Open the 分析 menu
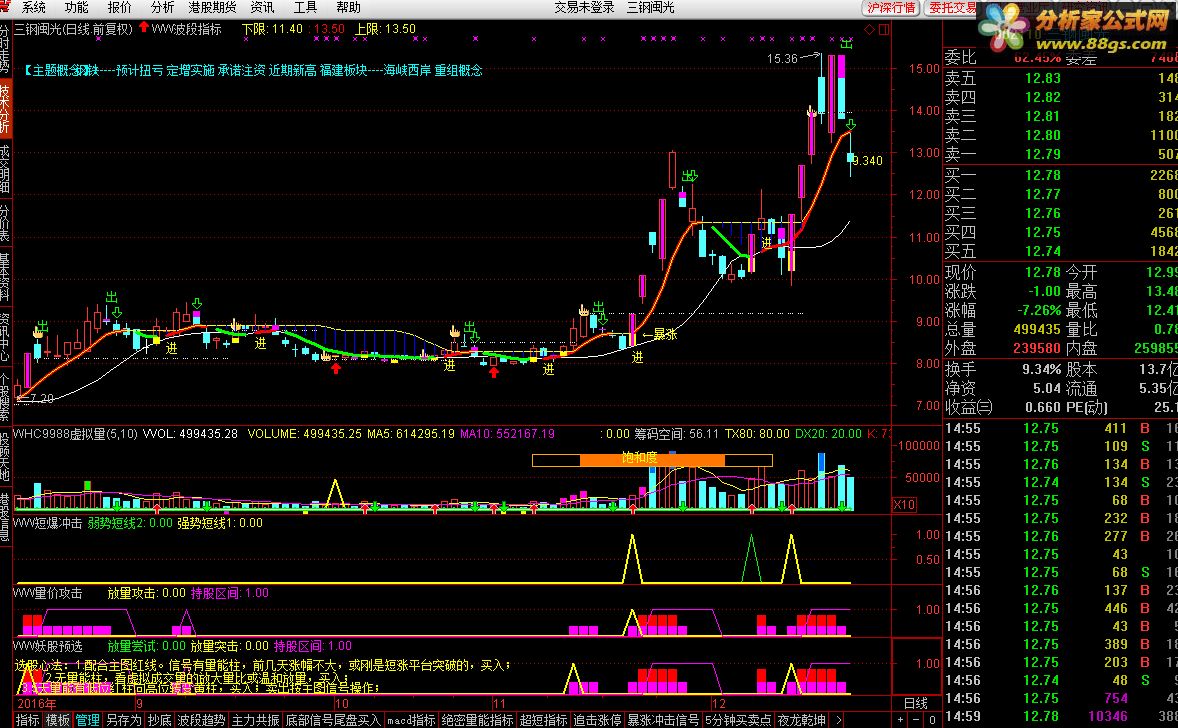 pos(162,8)
